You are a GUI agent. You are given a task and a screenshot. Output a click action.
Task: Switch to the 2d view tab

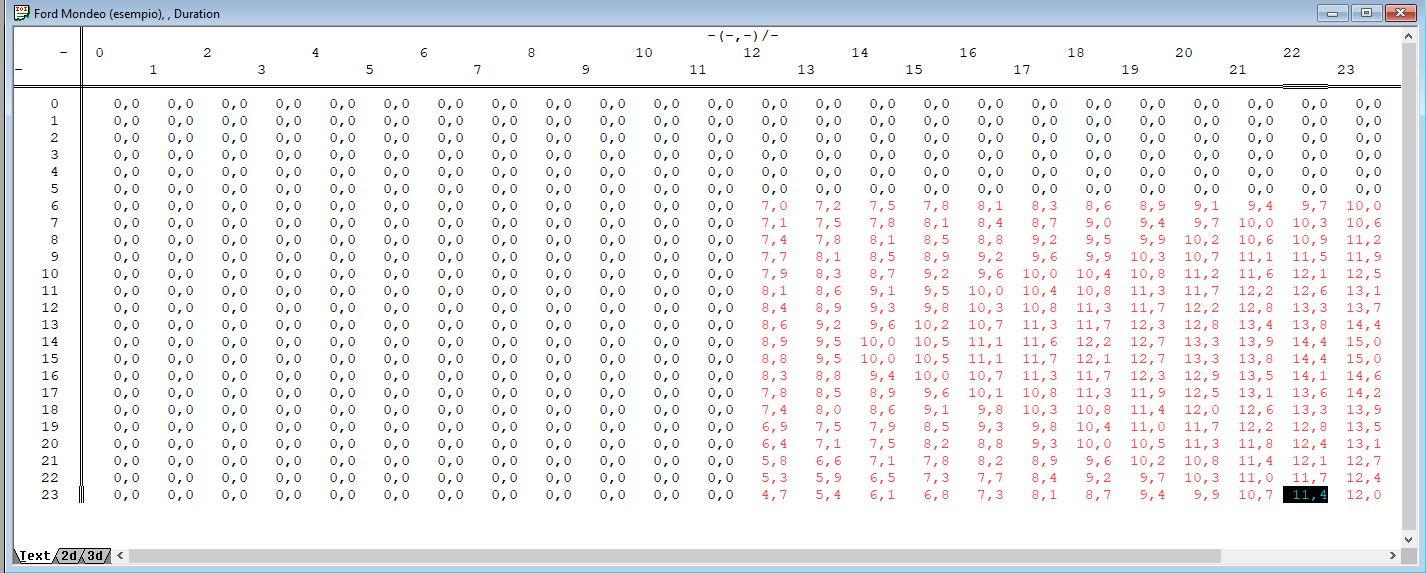coord(69,556)
